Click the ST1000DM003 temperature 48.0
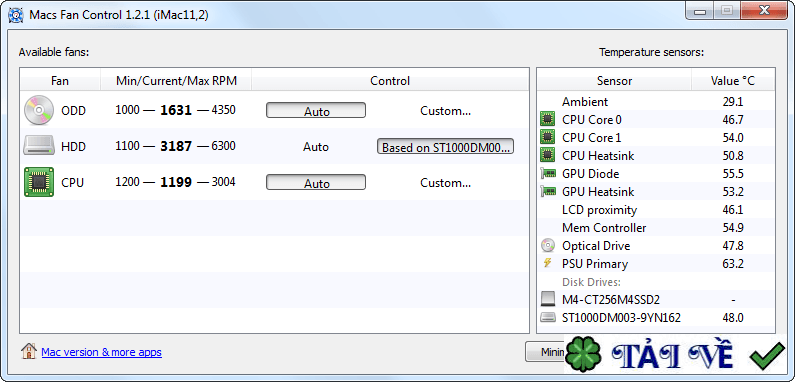The width and height of the screenshot is (795, 382). tap(733, 318)
